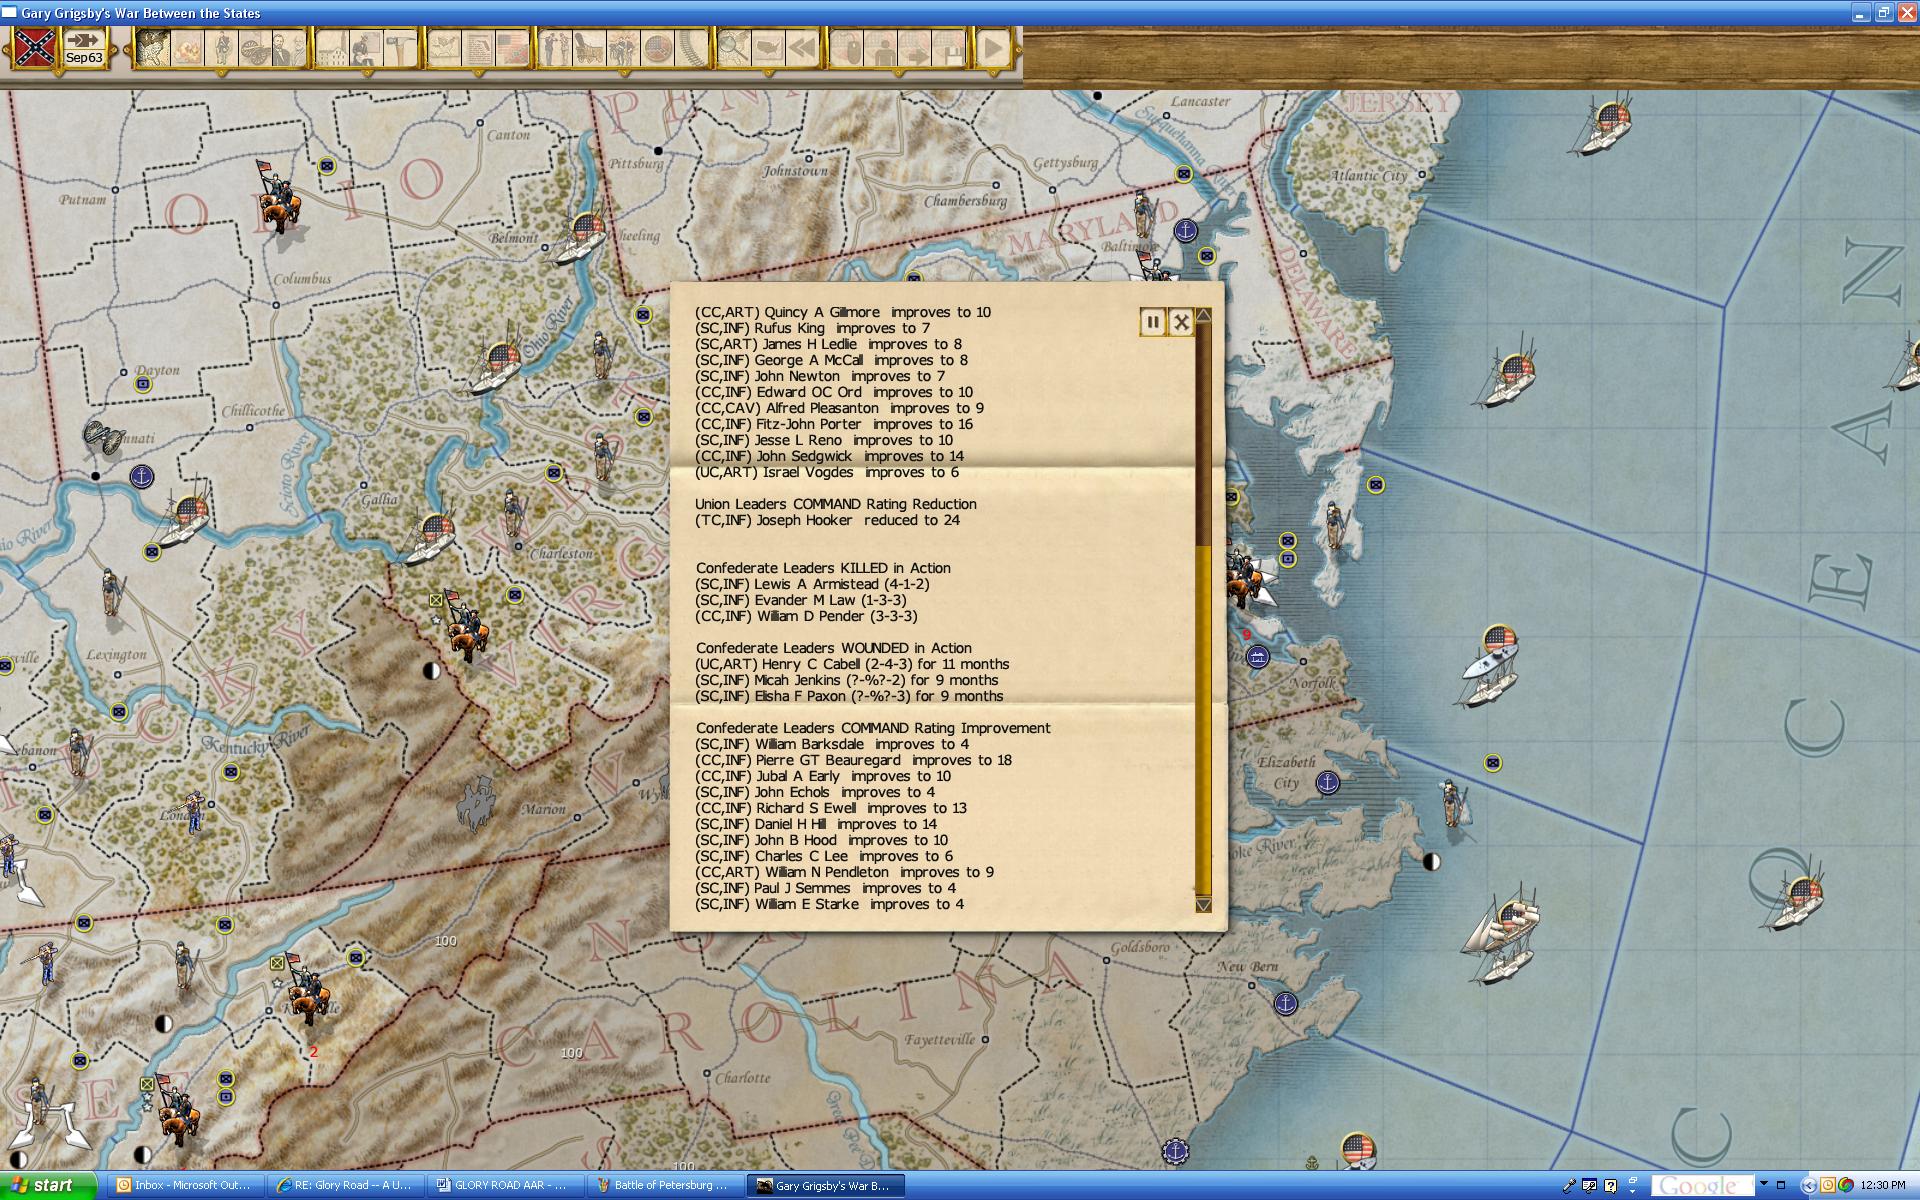The height and width of the screenshot is (1200, 1920).
Task: Open the generals portrait leaders icon
Action: click(x=289, y=48)
